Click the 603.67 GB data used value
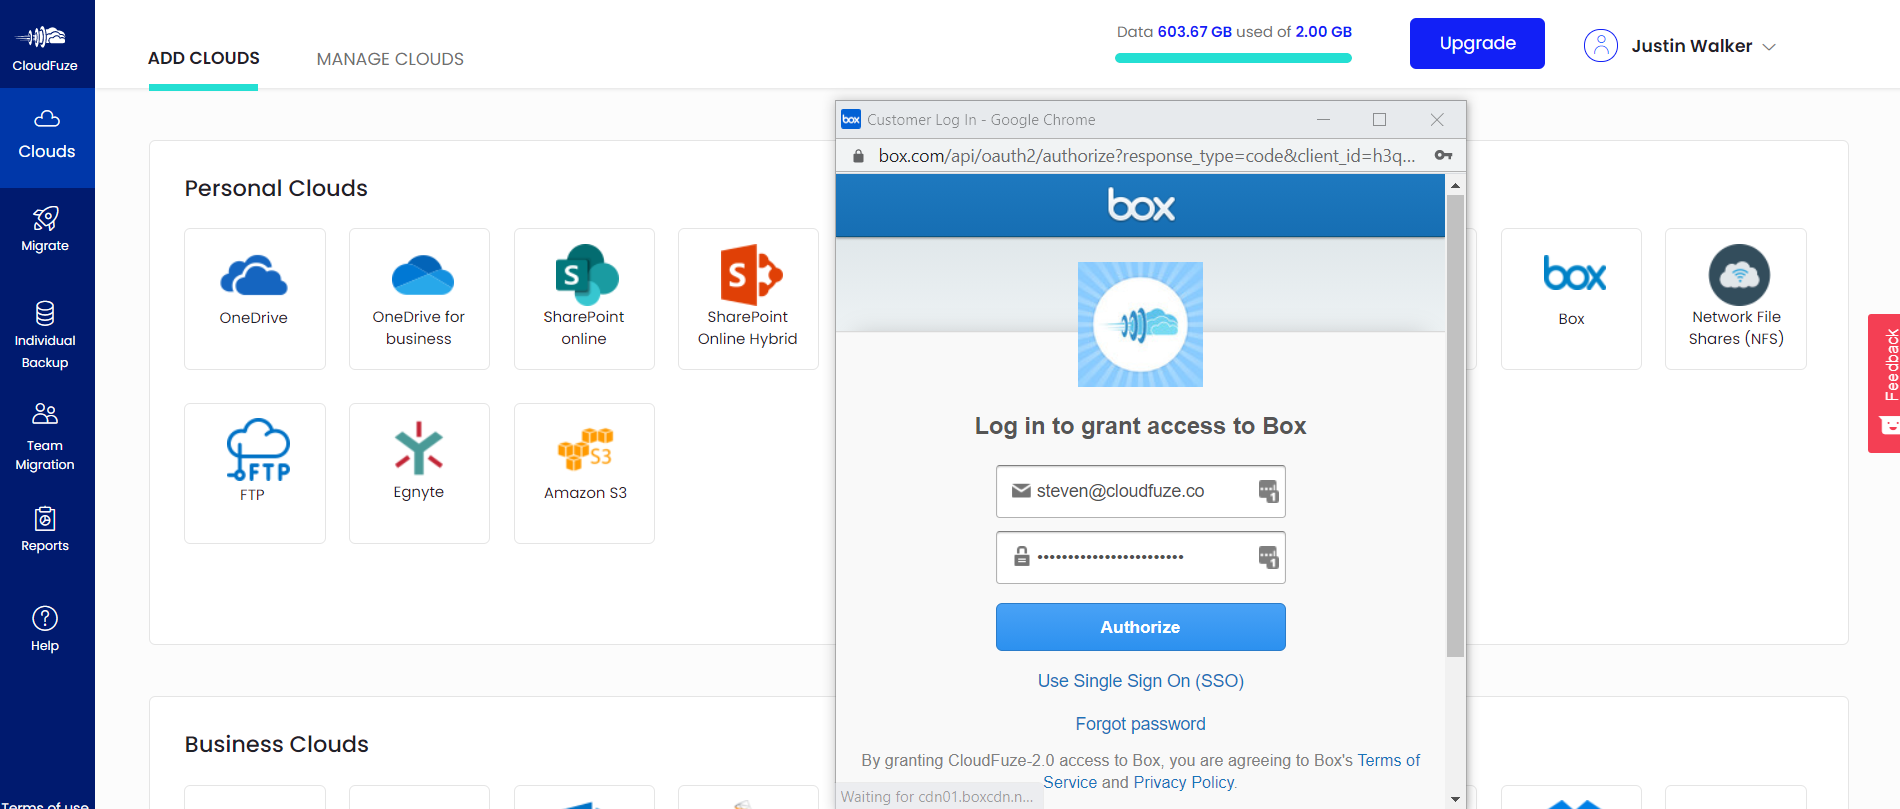The image size is (1900, 809). [x=1194, y=32]
